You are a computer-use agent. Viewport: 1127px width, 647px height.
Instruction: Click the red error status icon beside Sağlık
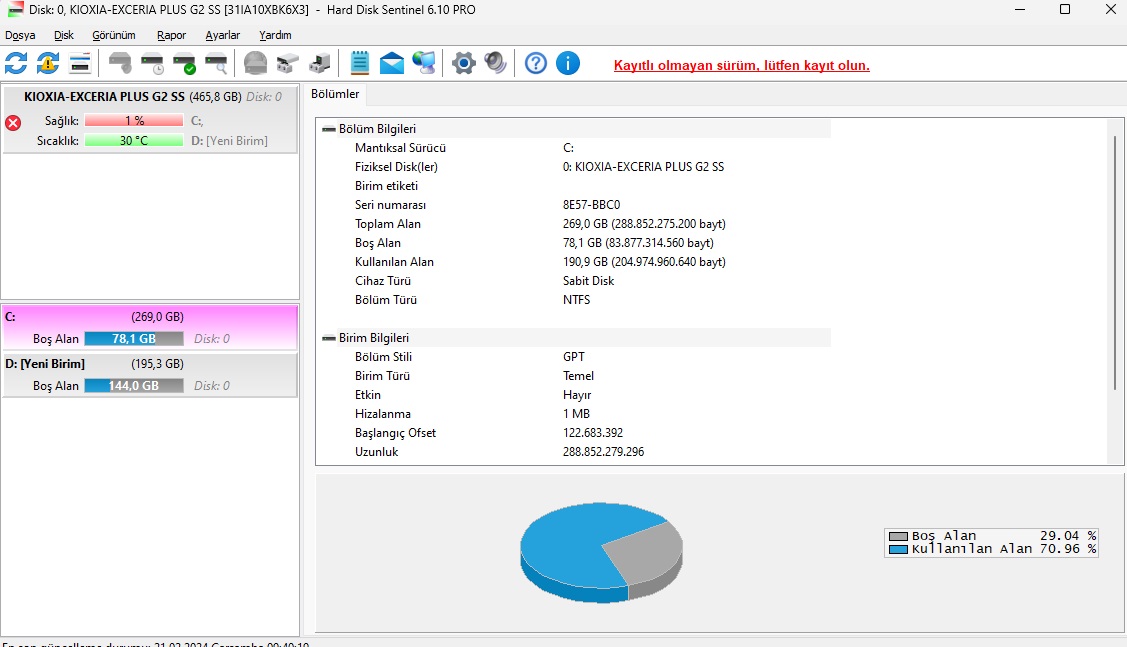13,123
